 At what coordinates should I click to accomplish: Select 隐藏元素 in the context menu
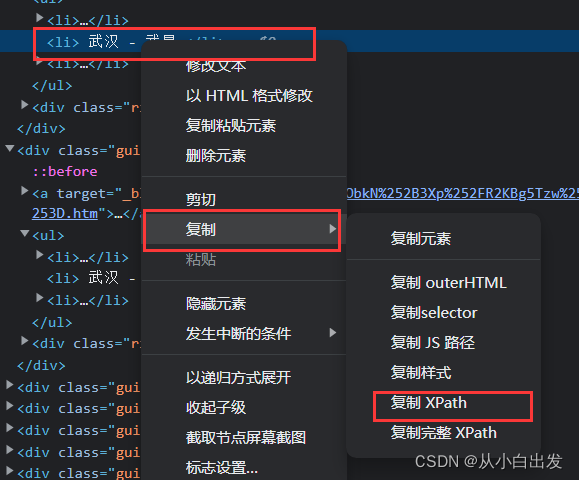coord(216,304)
